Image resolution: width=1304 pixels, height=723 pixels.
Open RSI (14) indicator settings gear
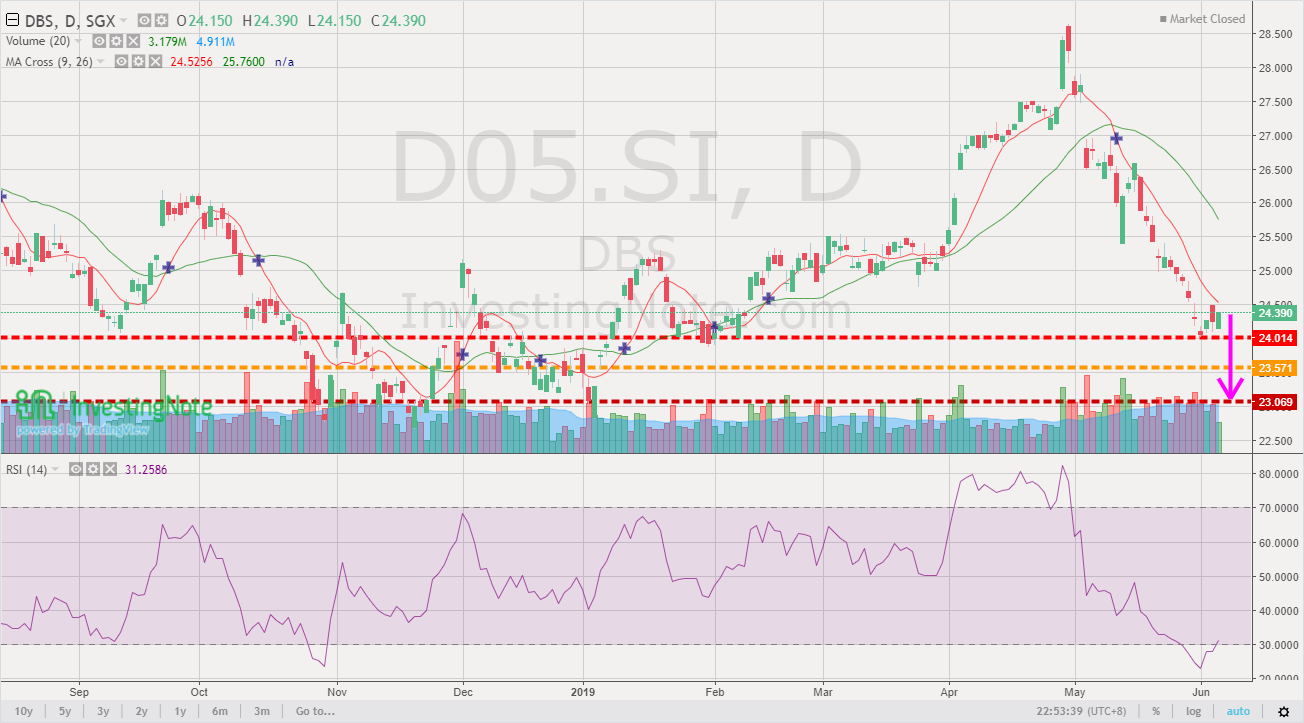click(92, 468)
